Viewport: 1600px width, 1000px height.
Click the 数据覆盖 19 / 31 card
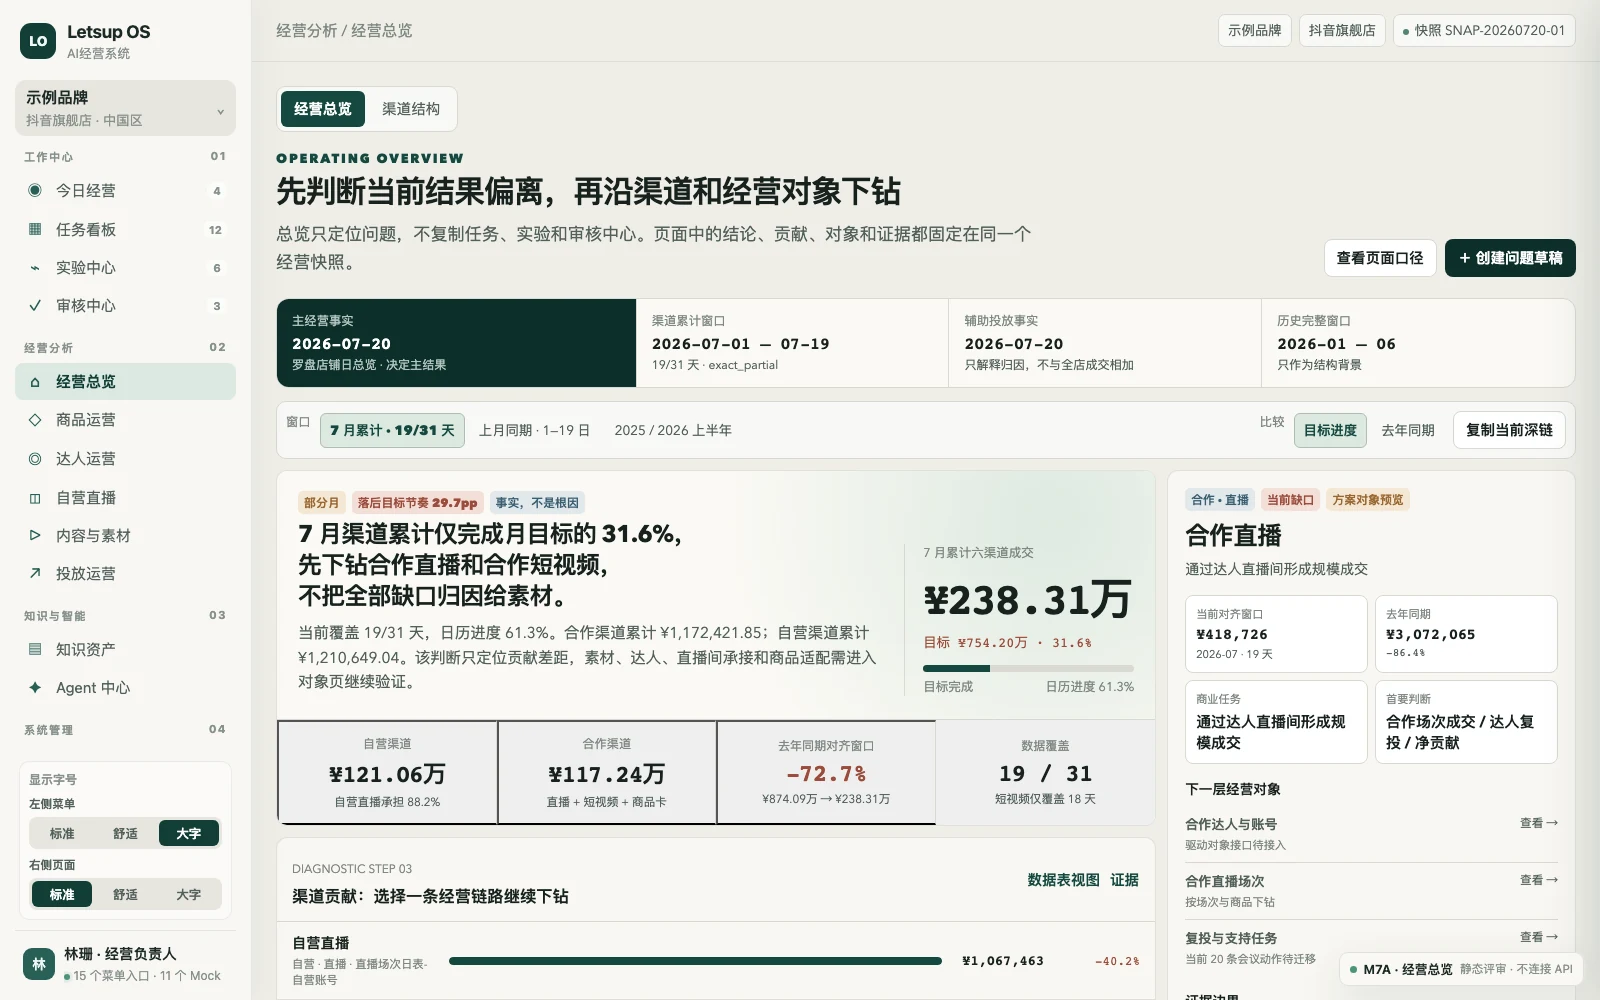[1045, 772]
